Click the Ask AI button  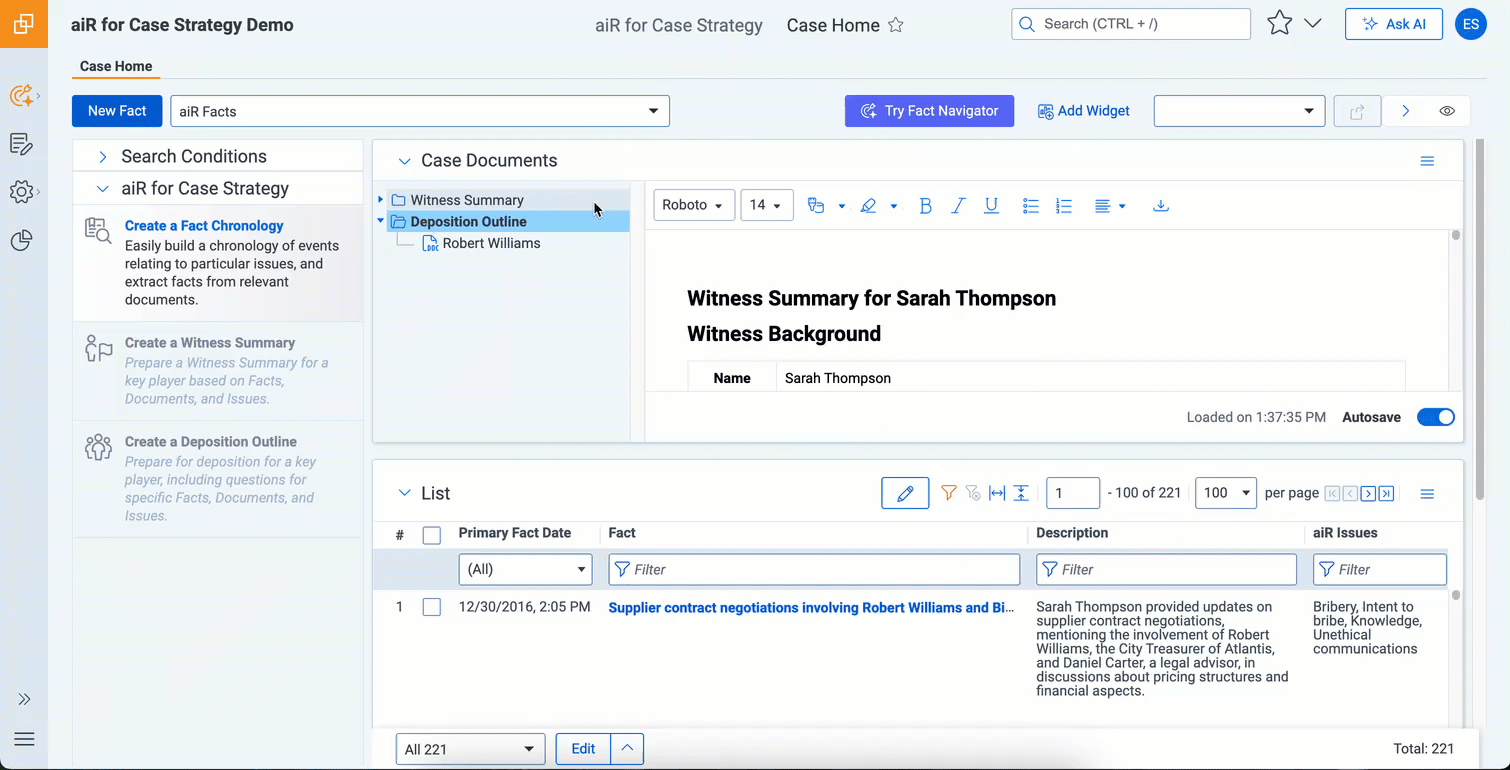point(1394,24)
